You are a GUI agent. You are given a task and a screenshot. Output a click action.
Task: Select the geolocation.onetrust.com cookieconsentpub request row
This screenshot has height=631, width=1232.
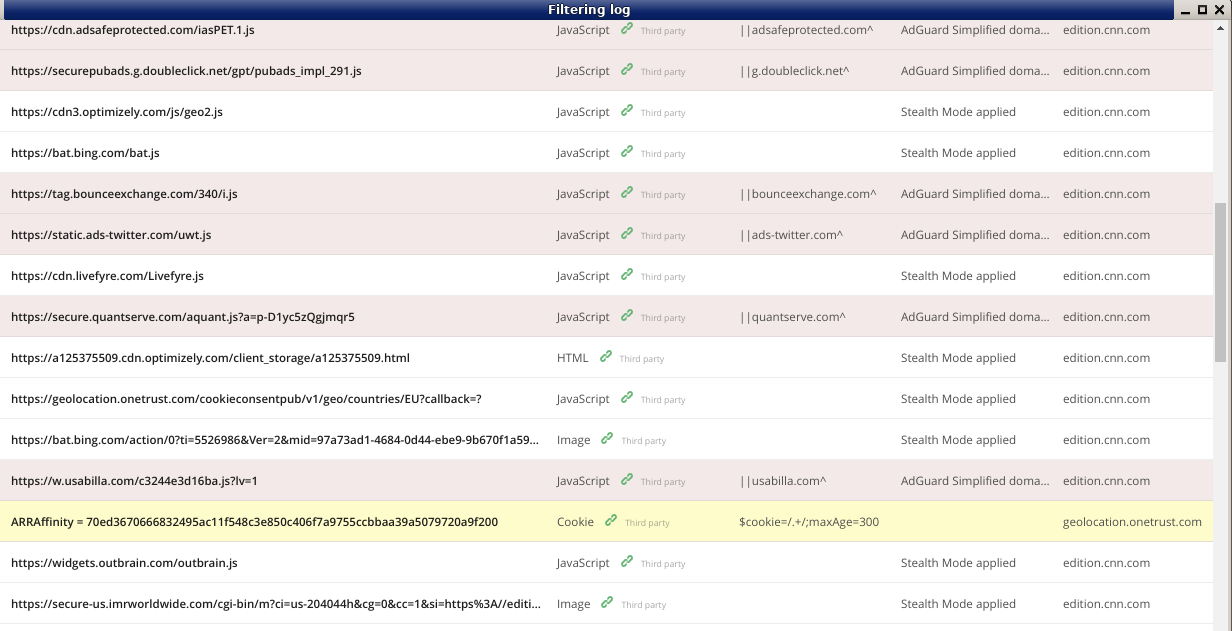[246, 399]
